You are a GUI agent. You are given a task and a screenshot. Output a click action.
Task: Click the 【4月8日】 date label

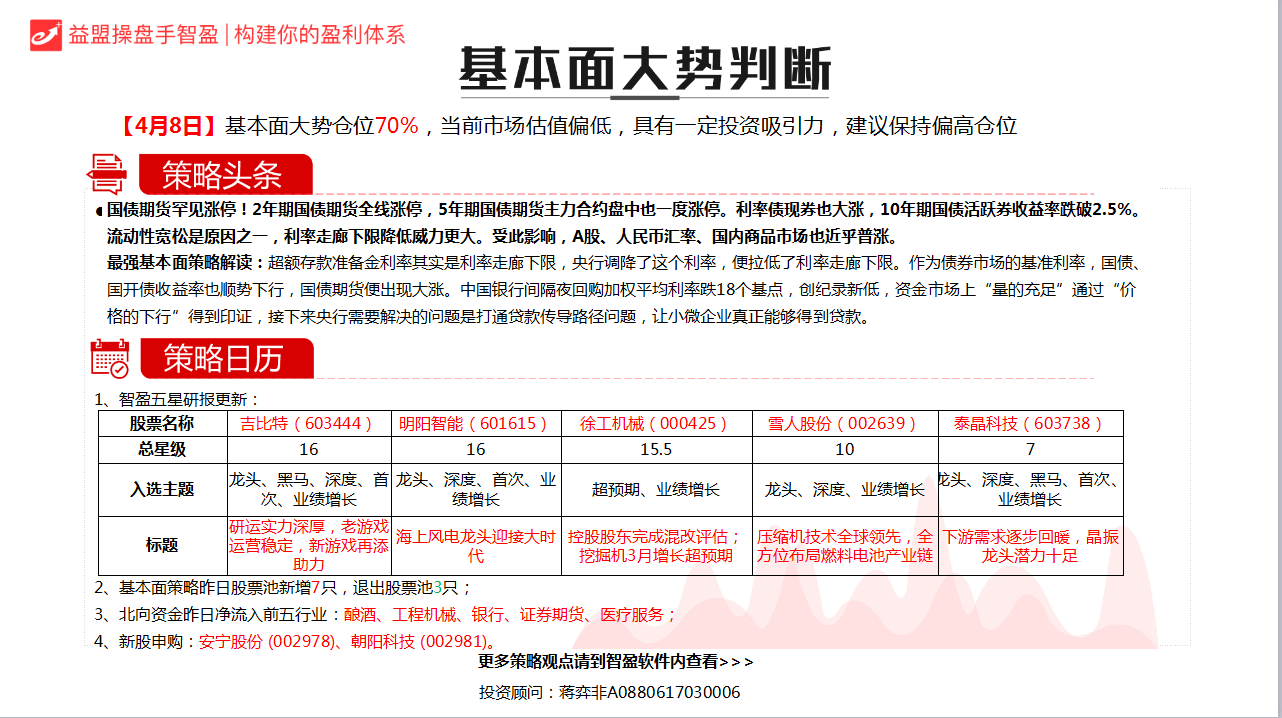(x=169, y=126)
